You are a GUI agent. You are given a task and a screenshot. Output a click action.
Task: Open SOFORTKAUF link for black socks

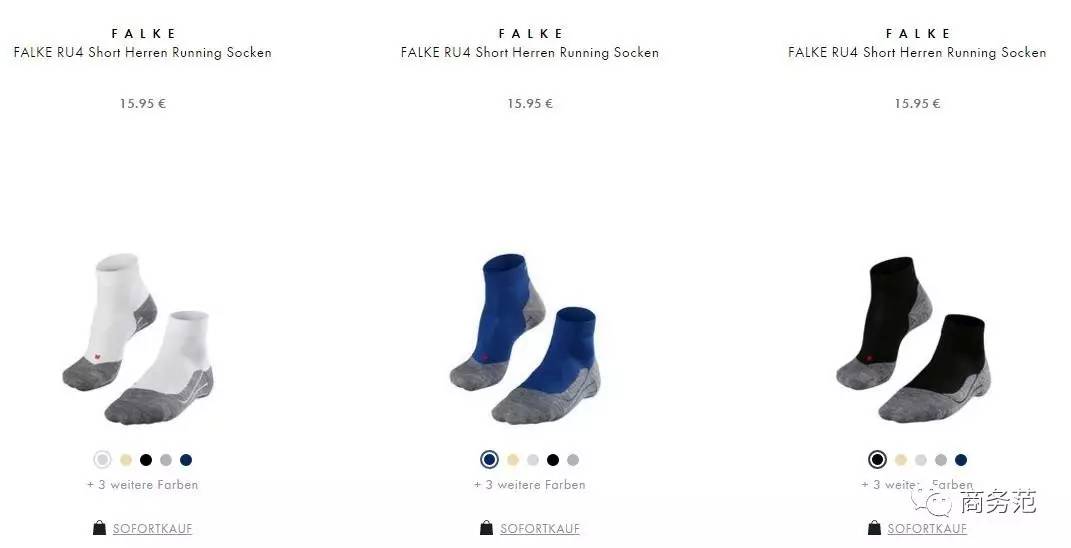pos(927,528)
